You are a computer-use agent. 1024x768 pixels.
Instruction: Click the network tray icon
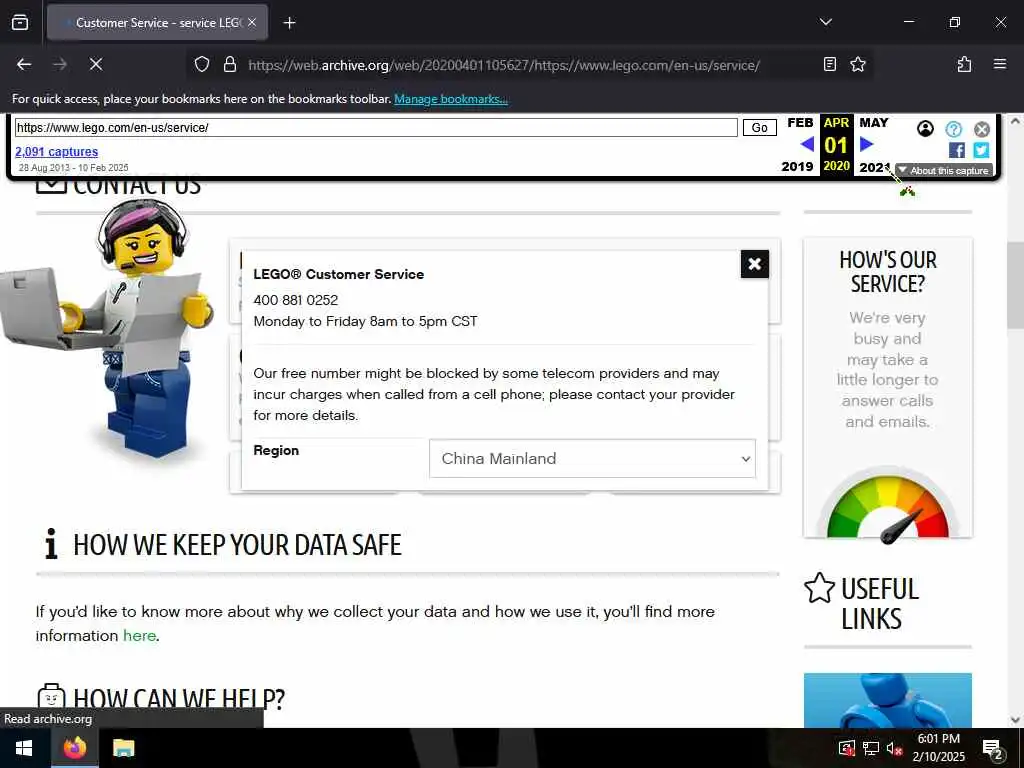click(x=871, y=748)
